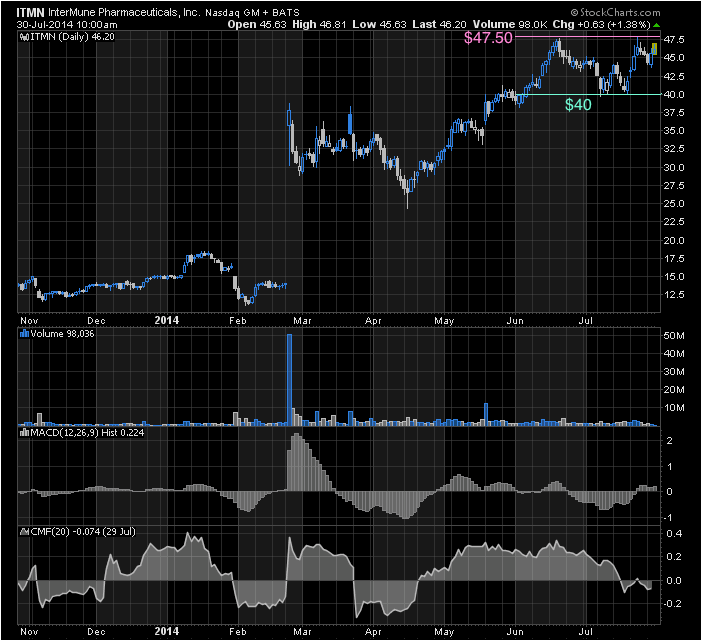
Task: Click the green $40 support label
Action: point(578,105)
